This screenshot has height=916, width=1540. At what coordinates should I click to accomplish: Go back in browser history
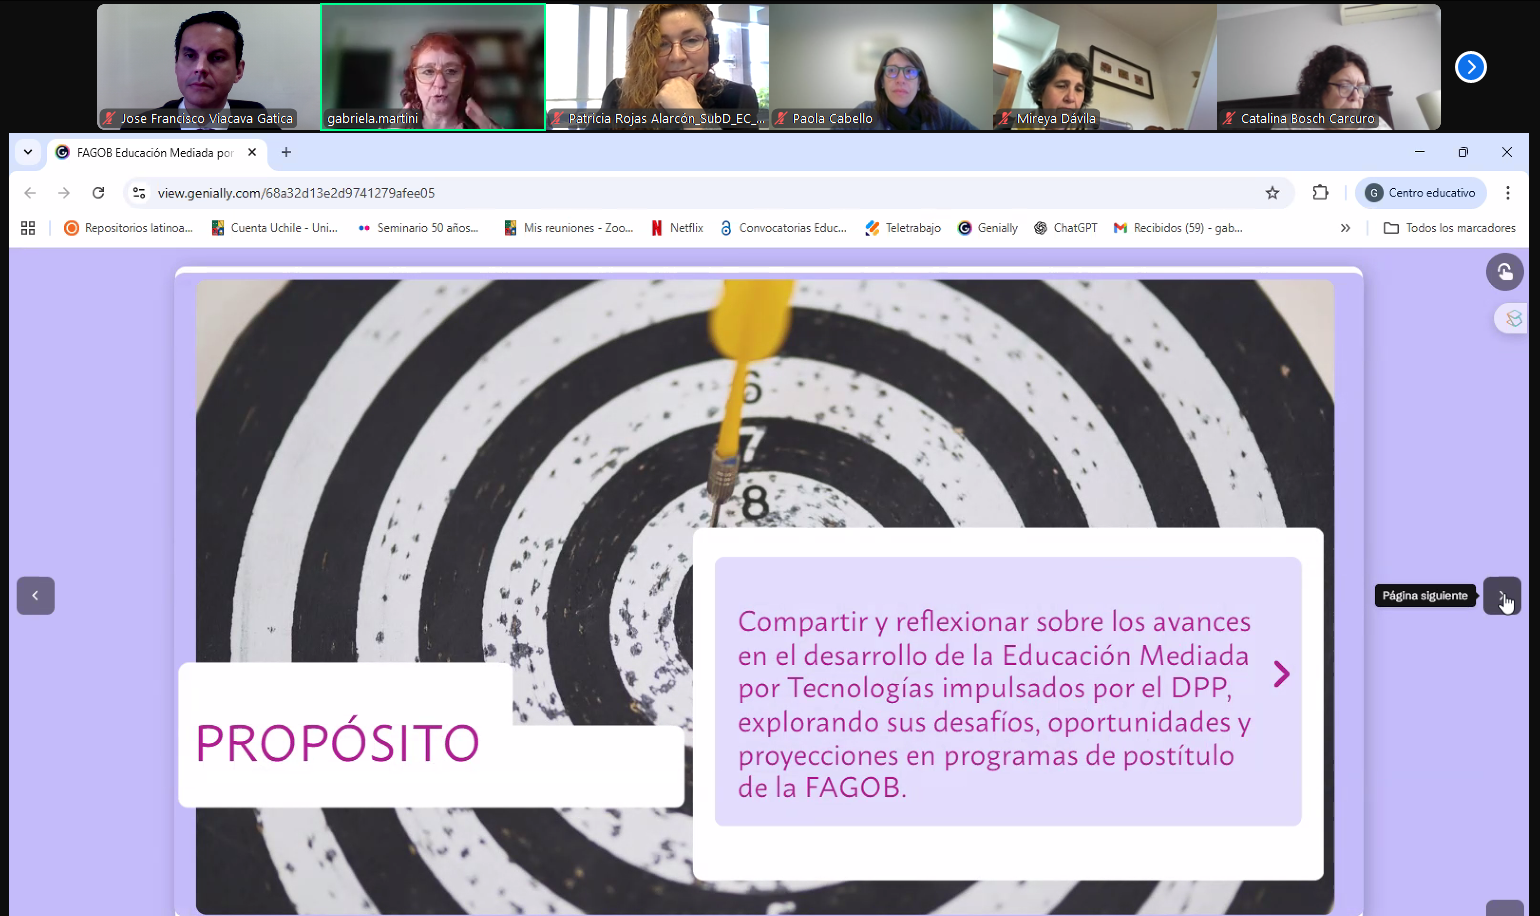[x=30, y=193]
